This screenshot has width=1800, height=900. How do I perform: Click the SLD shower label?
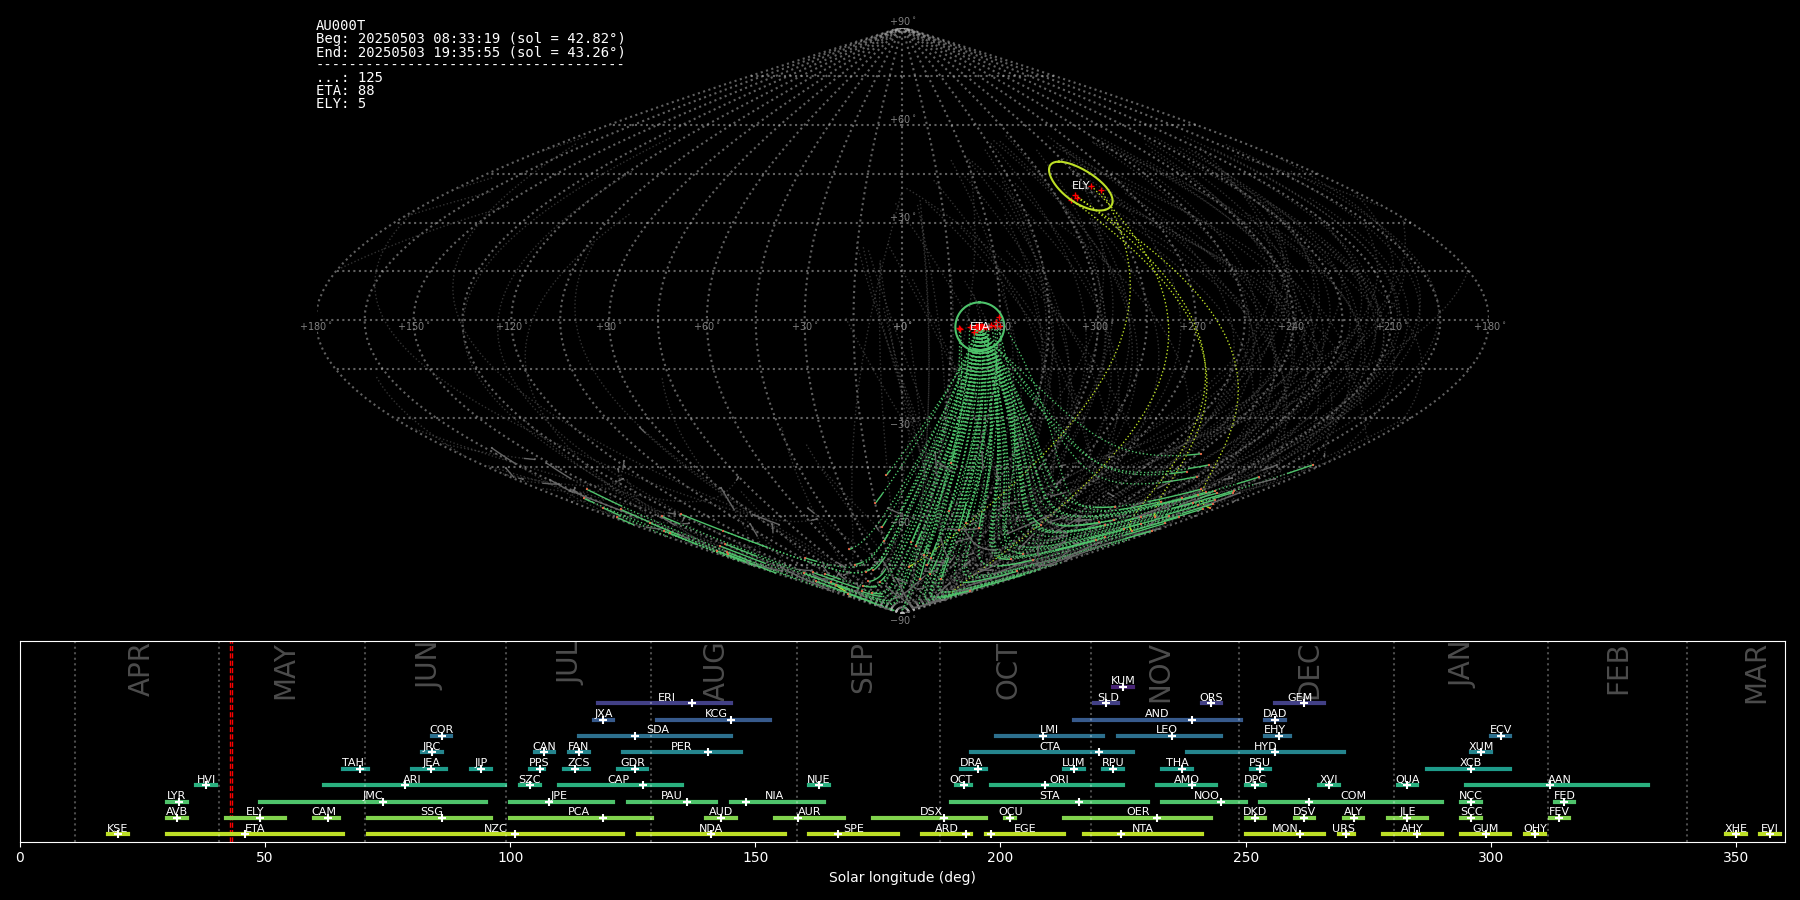coord(1108,698)
